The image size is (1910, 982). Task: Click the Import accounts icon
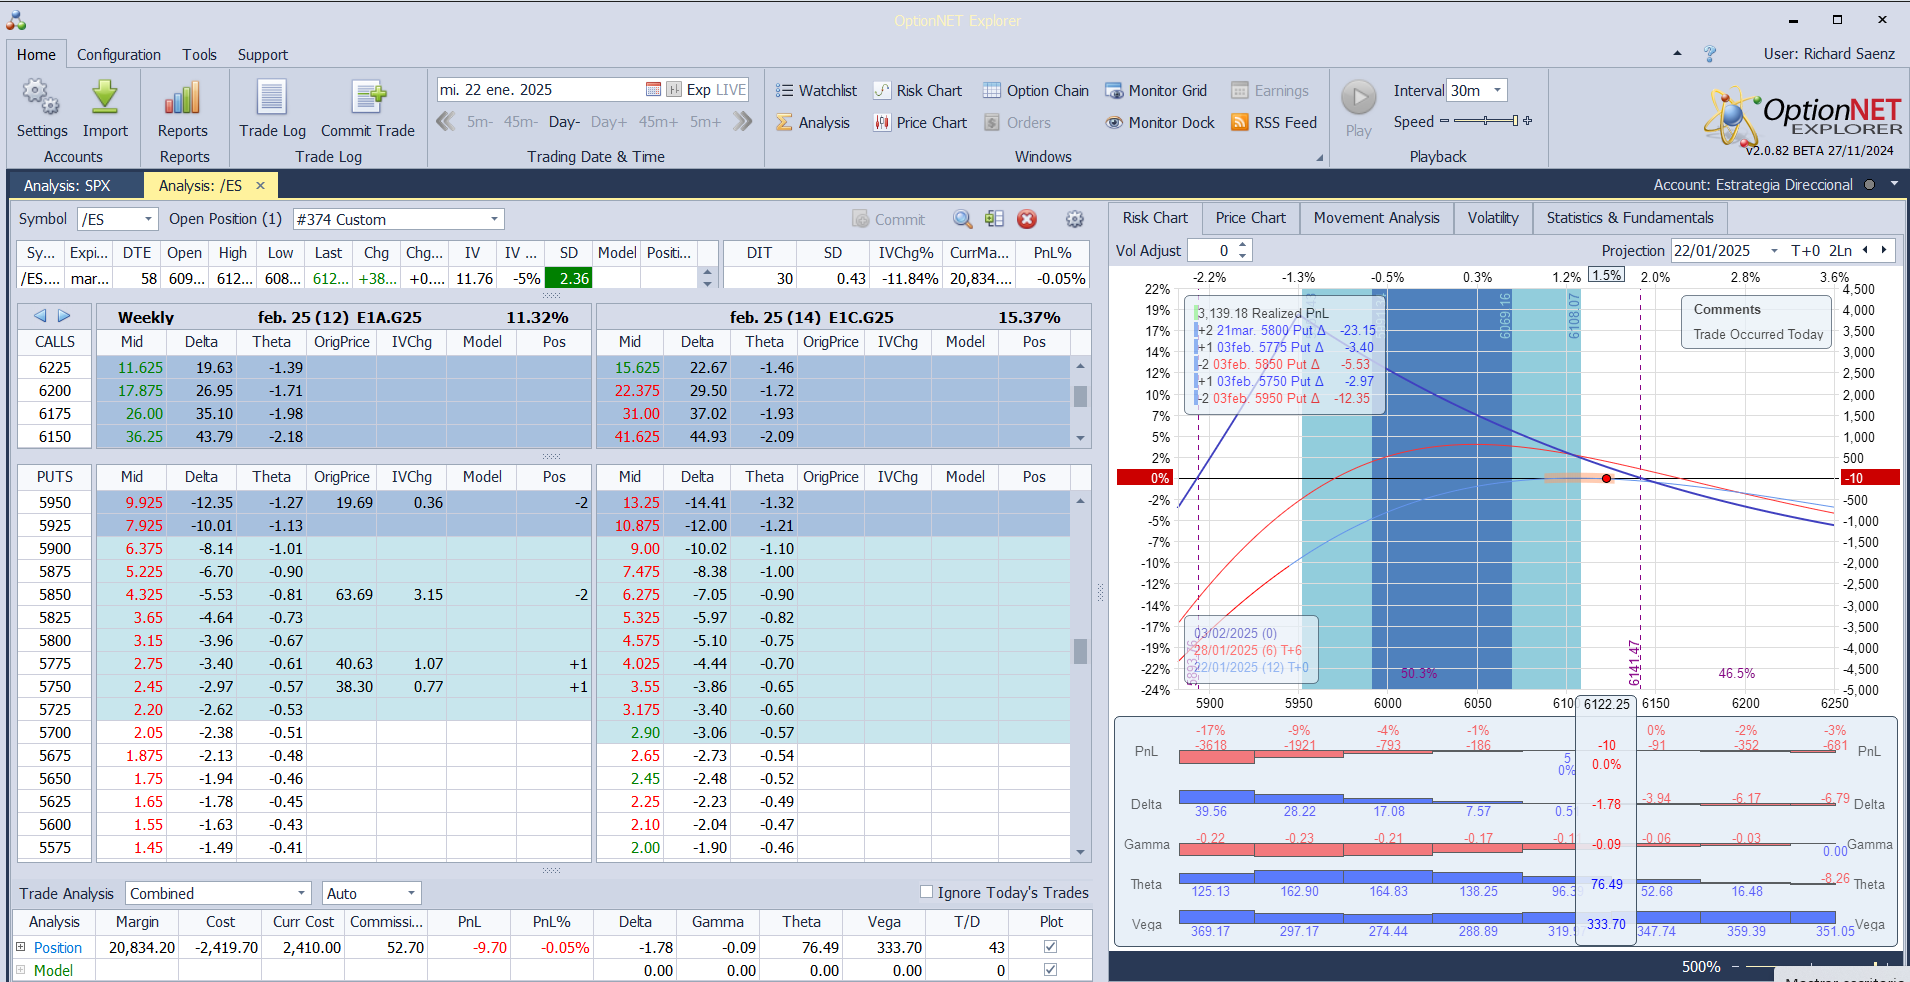coord(105,109)
